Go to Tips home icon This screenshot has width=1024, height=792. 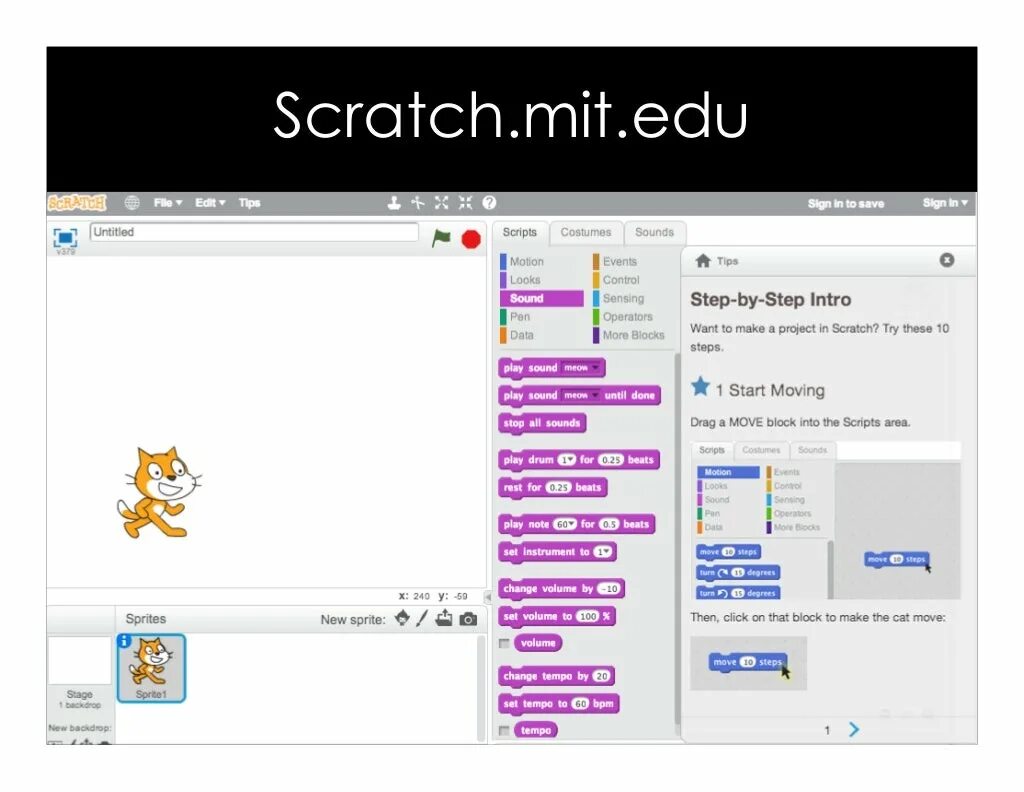click(703, 261)
